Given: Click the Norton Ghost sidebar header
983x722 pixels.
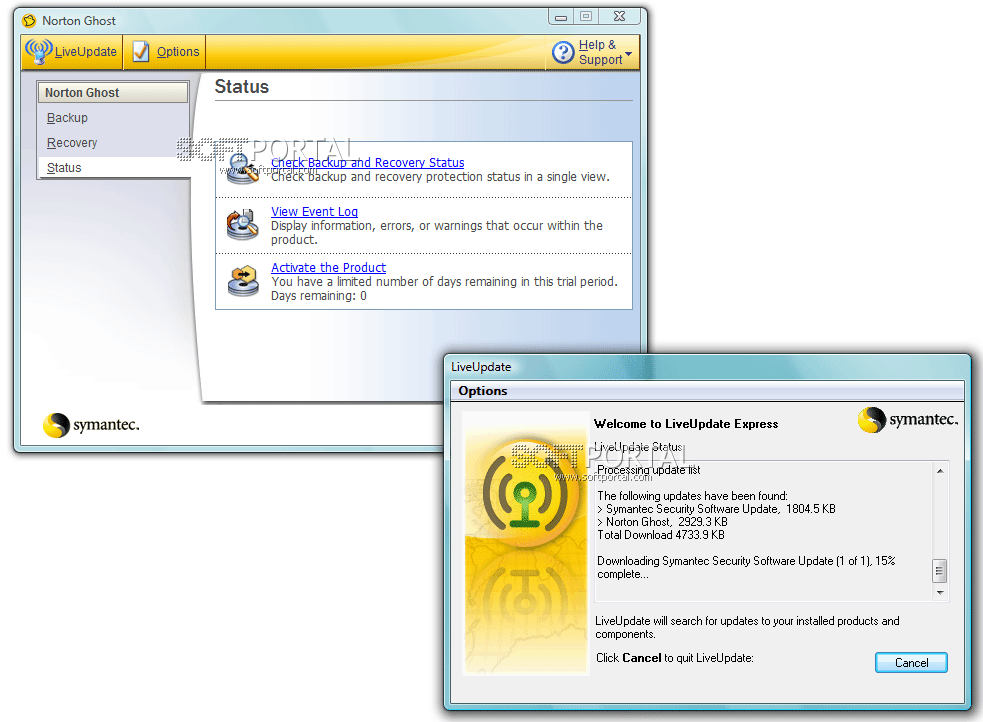Looking at the screenshot, I should (113, 93).
